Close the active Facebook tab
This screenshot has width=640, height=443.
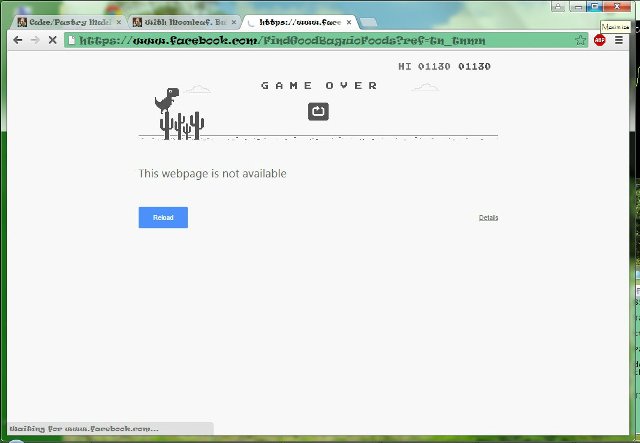click(x=346, y=21)
